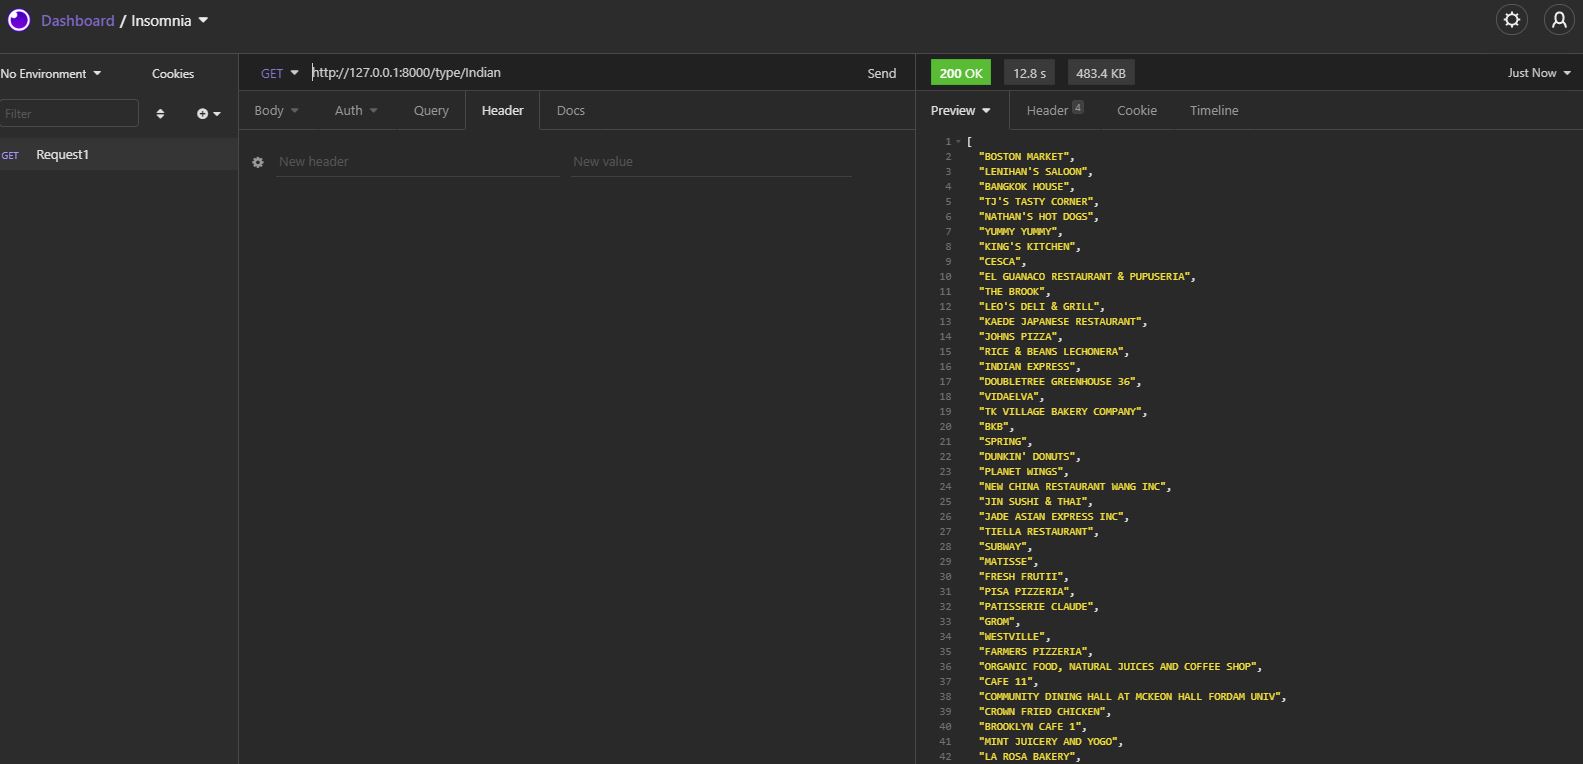Open the Body tab dropdown
The image size is (1583, 764).
276,111
